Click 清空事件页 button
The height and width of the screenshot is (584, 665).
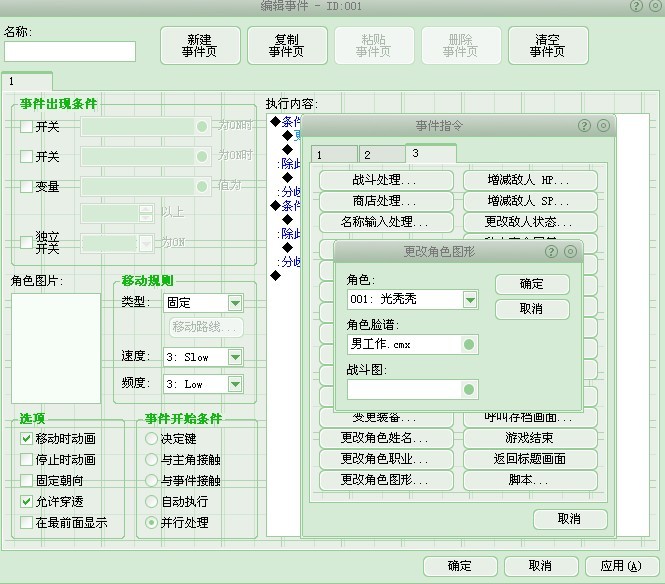pos(548,45)
